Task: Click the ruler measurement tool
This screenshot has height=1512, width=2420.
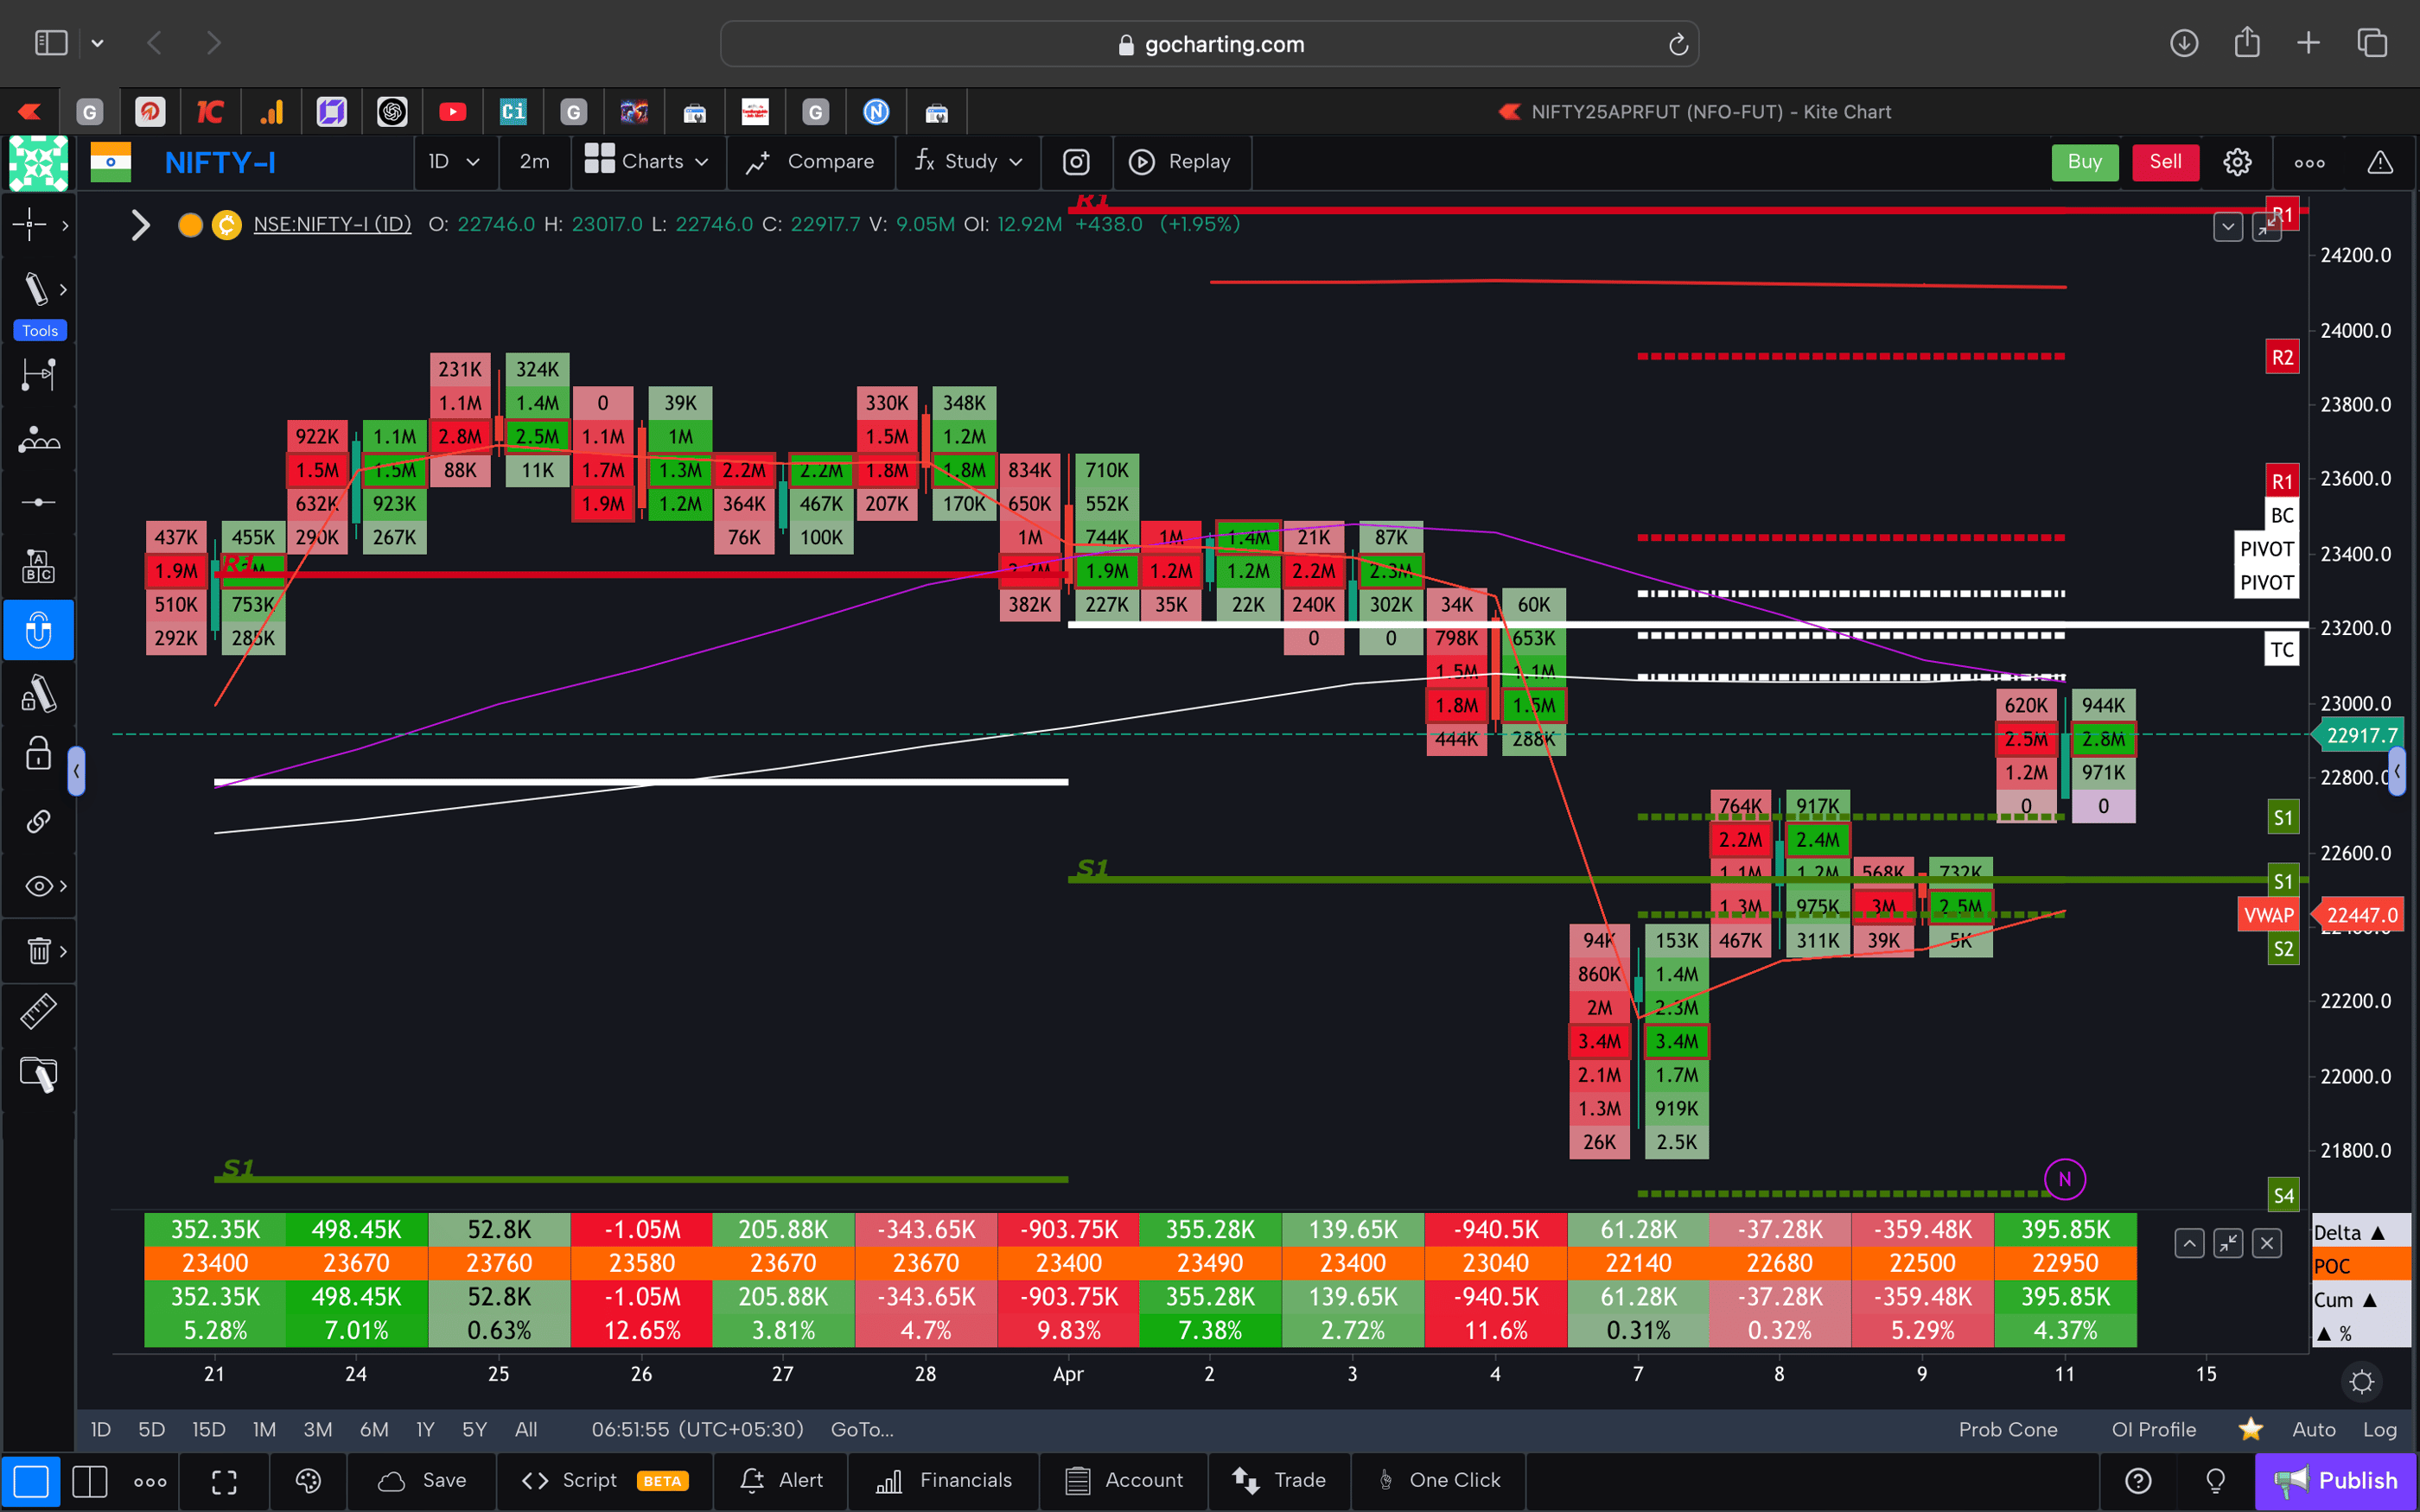Action: [38, 1011]
